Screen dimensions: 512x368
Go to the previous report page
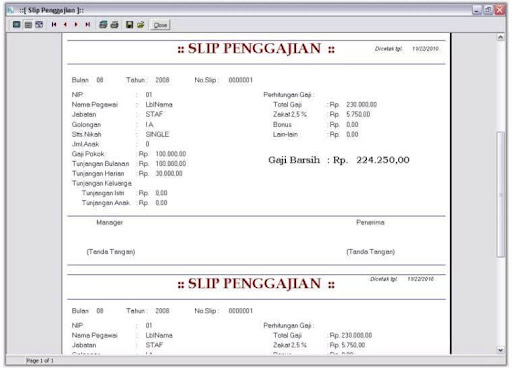[65, 25]
